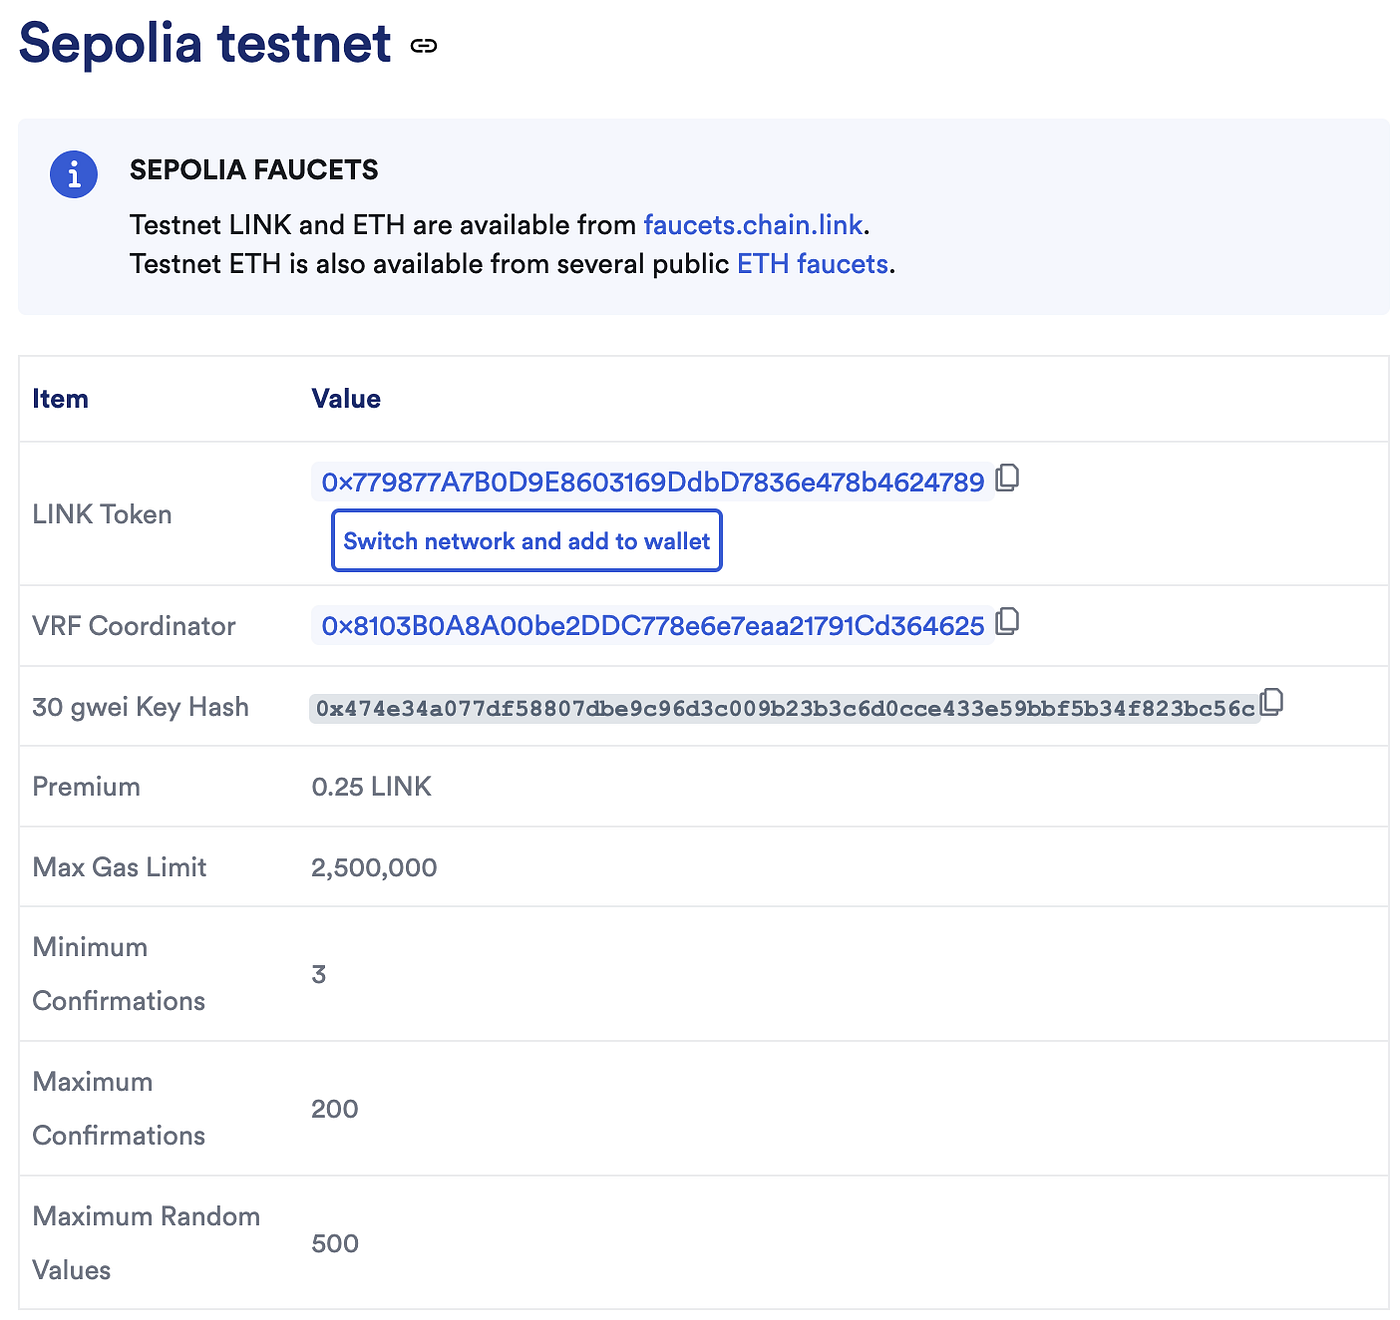Click the 30 gwei Key Hash label
The width and height of the screenshot is (1400, 1320).
coord(140,707)
